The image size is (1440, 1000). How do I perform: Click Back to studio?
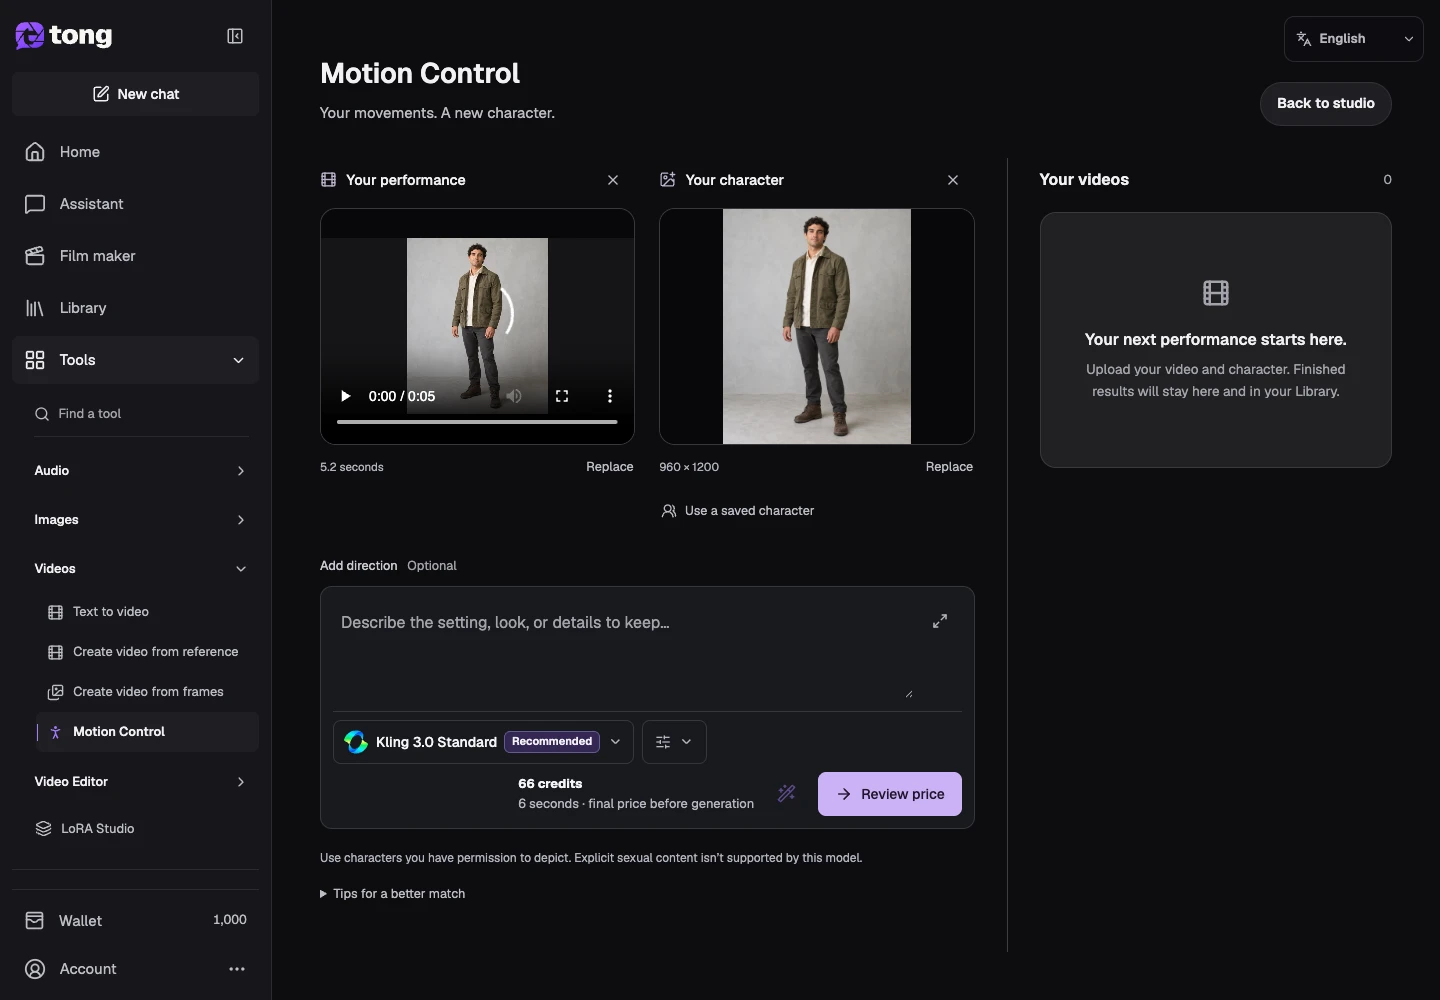[1326, 104]
